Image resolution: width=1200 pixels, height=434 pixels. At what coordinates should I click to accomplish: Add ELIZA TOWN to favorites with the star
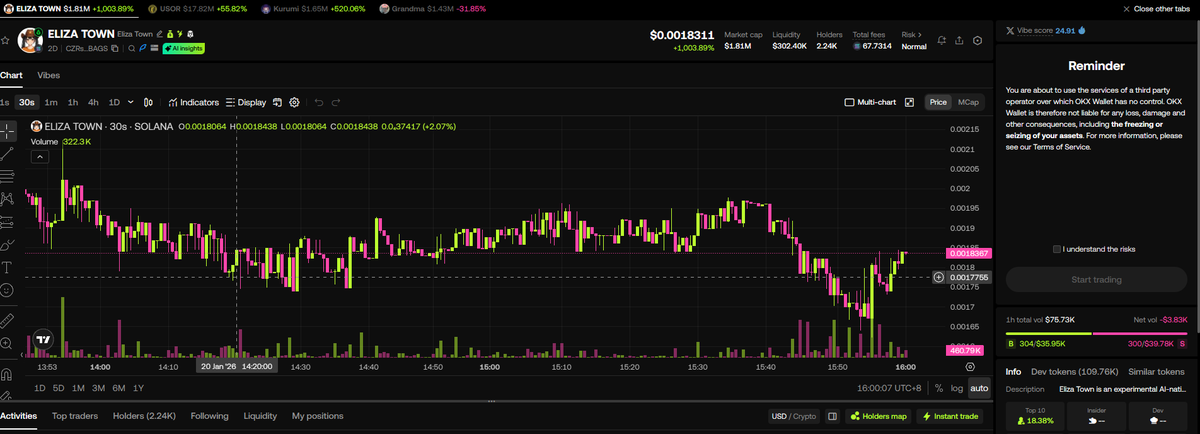(x=5, y=41)
